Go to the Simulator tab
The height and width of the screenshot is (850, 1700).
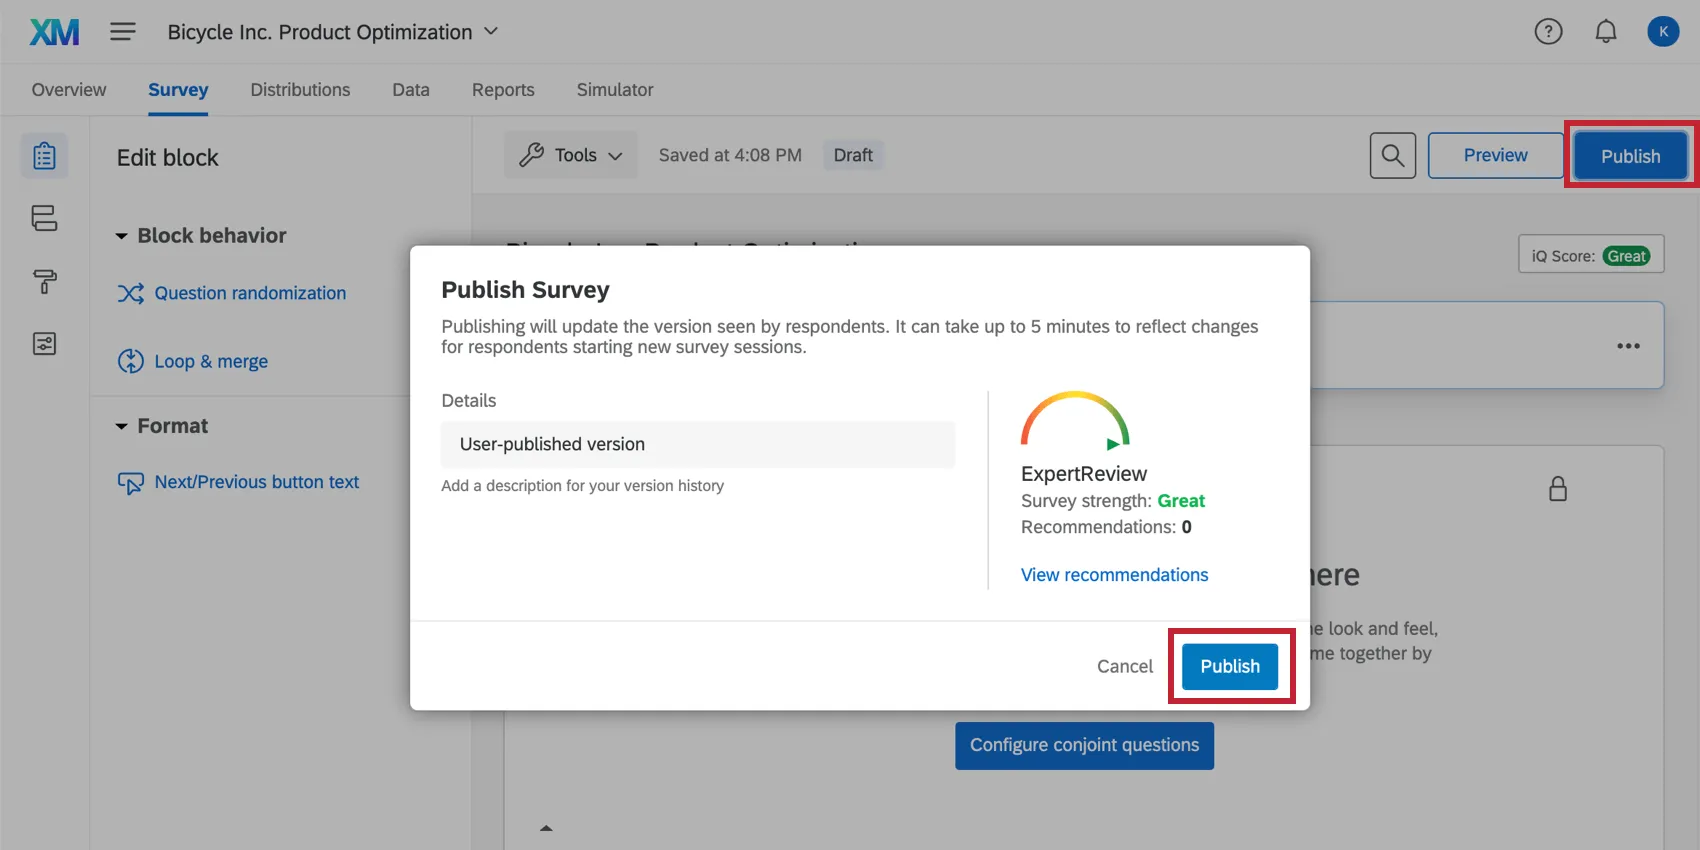(615, 90)
